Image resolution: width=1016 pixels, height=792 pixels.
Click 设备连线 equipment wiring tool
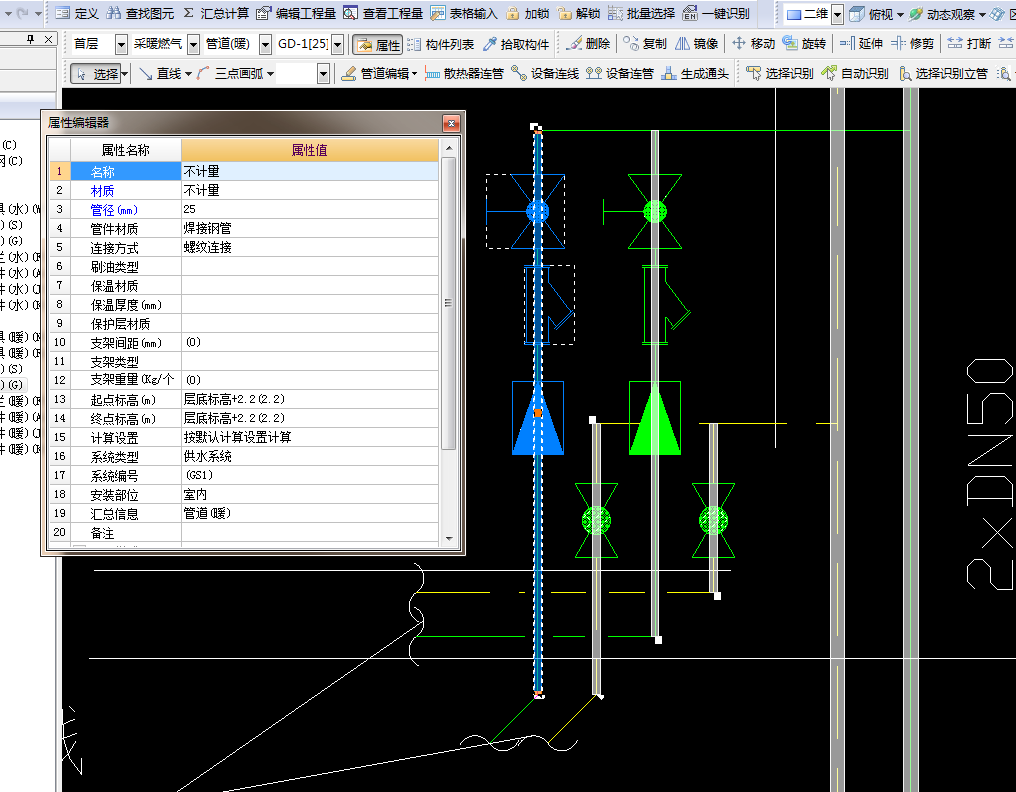[x=544, y=74]
